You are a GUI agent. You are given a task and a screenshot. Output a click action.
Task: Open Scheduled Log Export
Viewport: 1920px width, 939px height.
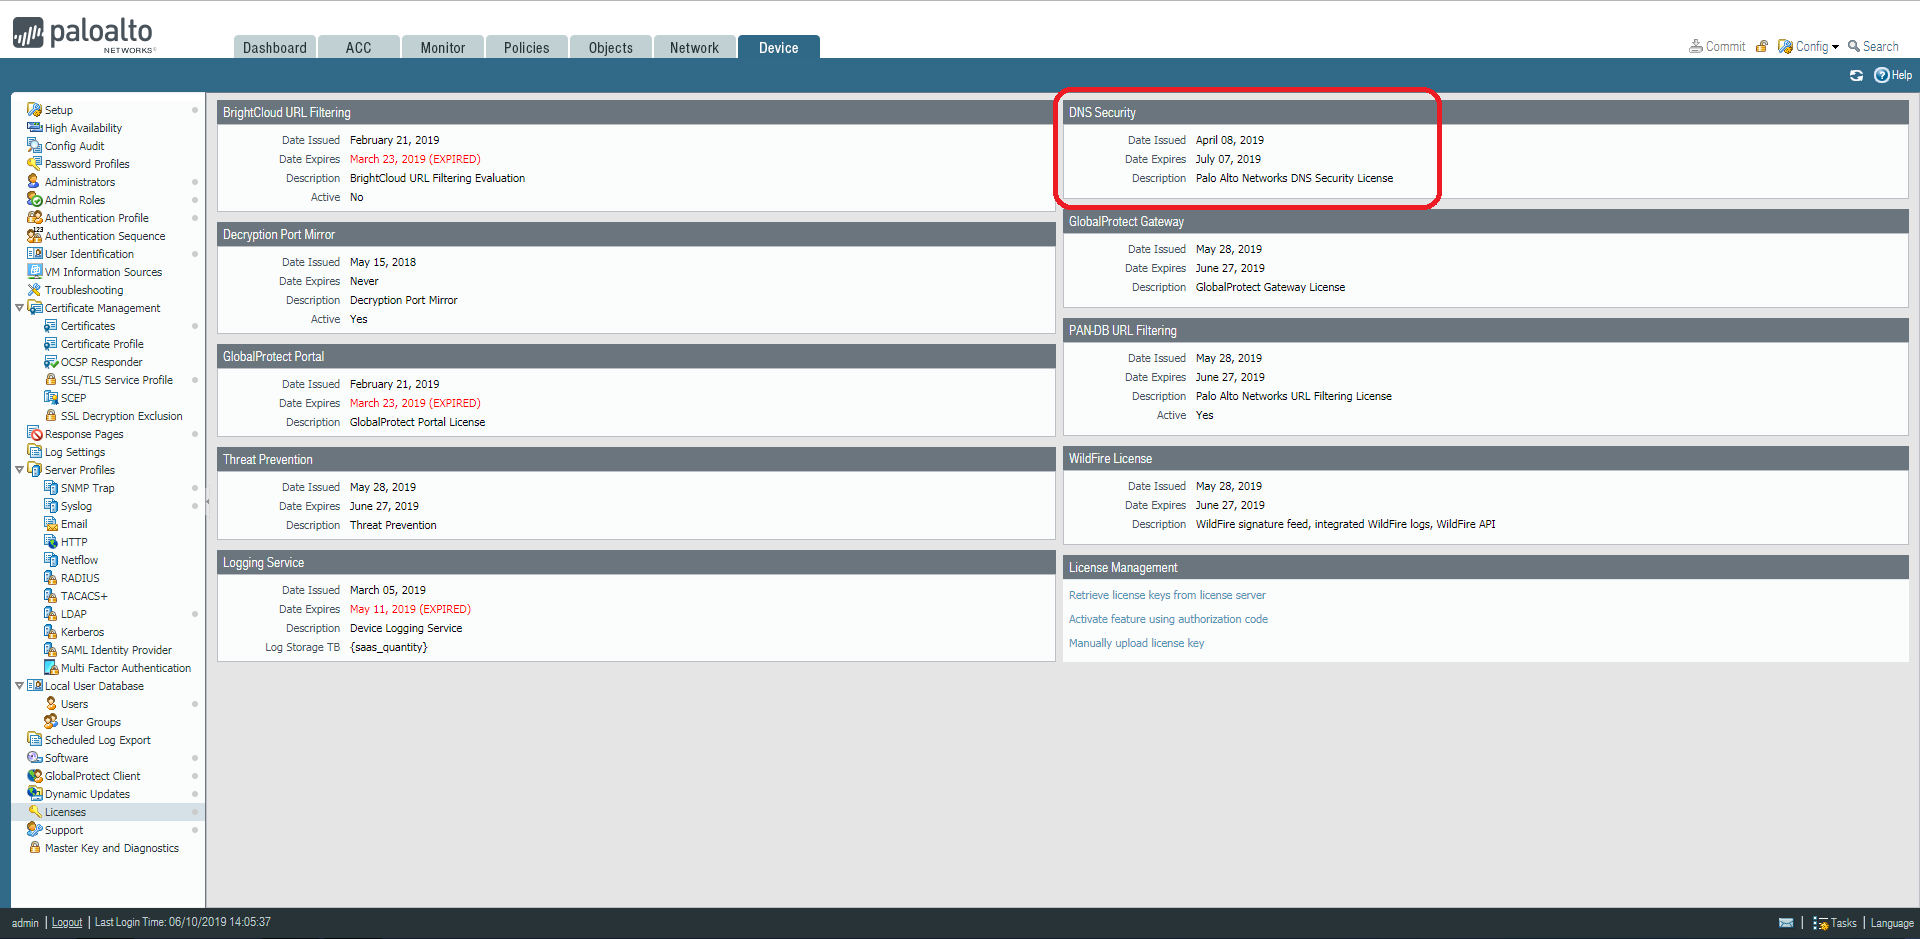click(98, 740)
